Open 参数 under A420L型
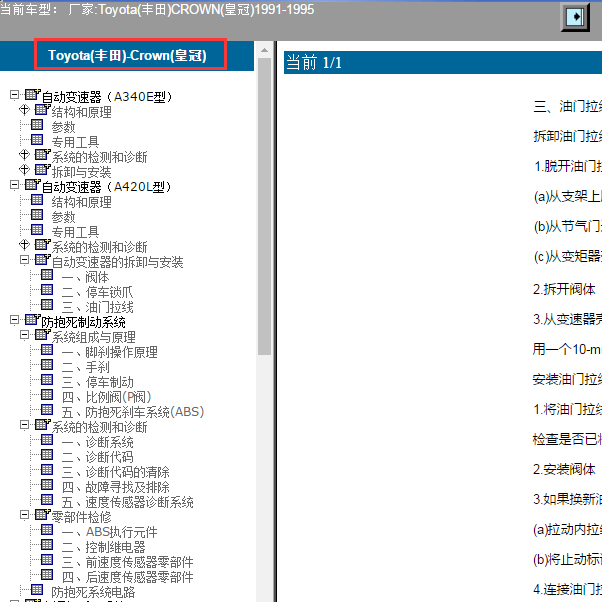602x602 pixels. pos(63,217)
